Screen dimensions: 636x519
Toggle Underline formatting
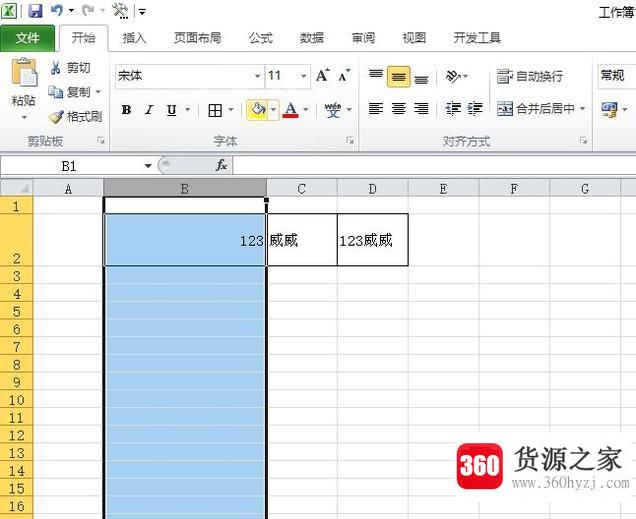pyautogui.click(x=172, y=110)
